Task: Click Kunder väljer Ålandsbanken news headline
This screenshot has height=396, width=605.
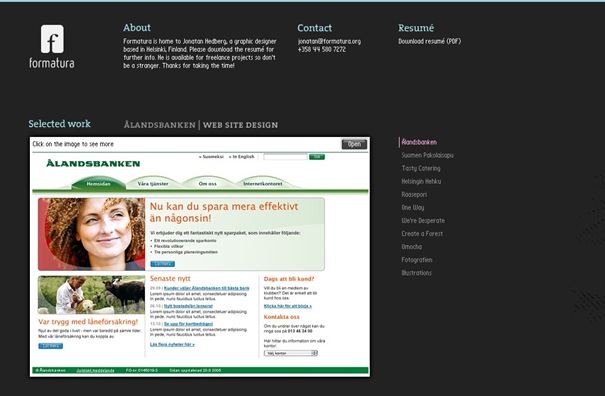Action: coord(207,288)
